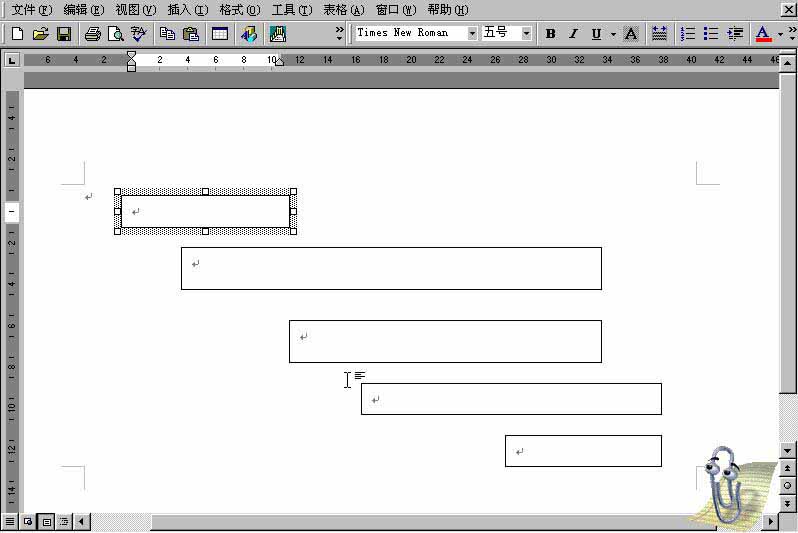Toggle Bold formatting
Image resolution: width=798 pixels, height=533 pixels.
[x=550, y=34]
